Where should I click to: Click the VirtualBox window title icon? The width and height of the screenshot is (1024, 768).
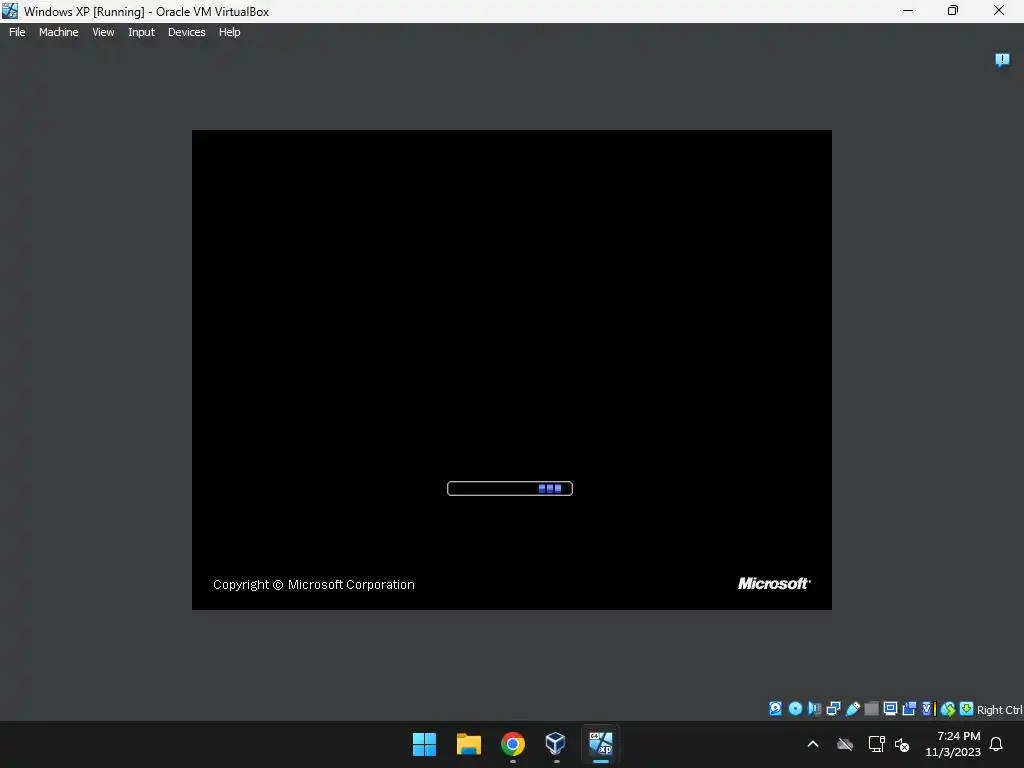(10, 11)
